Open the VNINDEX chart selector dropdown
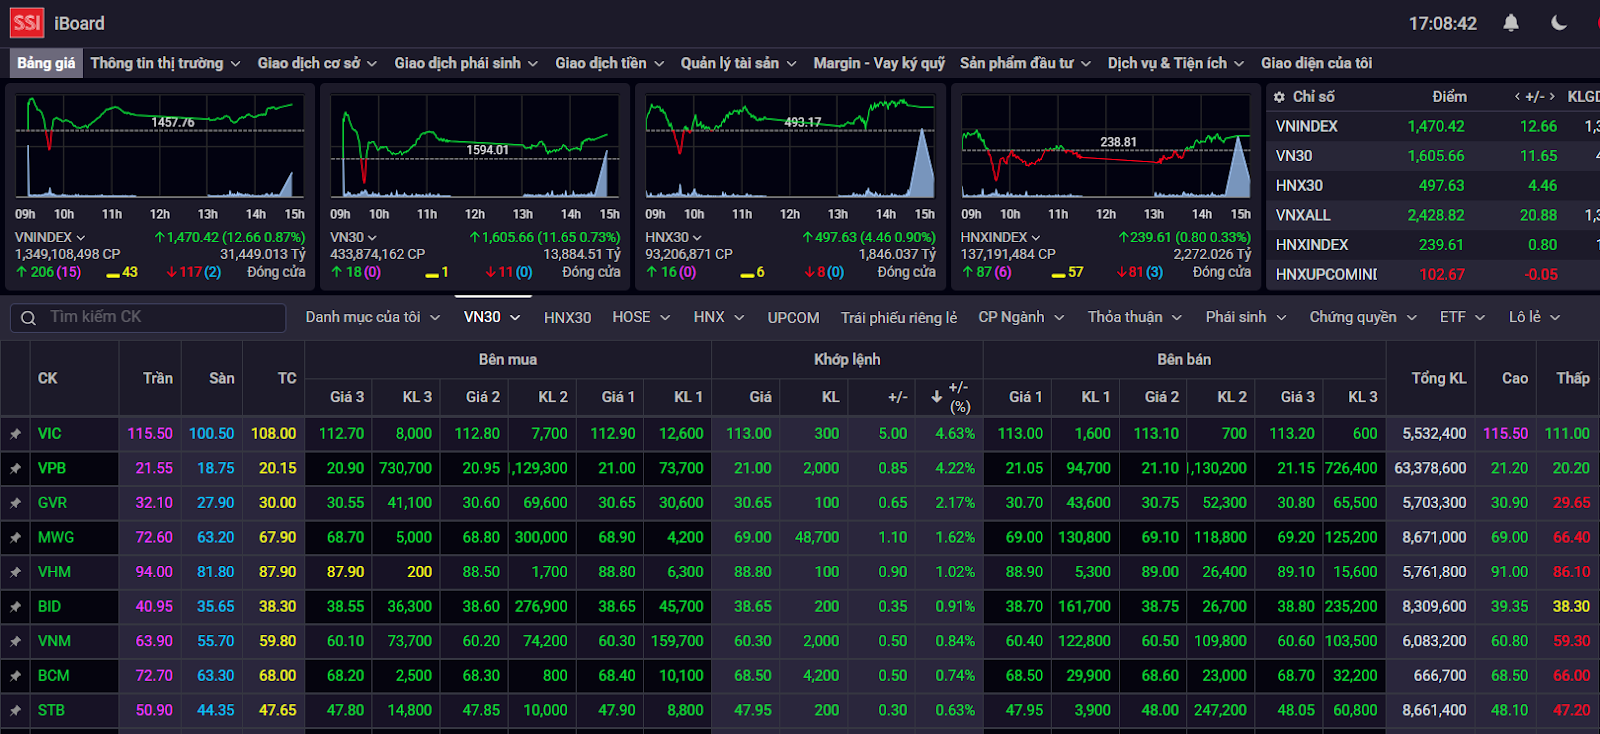The image size is (1600, 734). click(50, 237)
